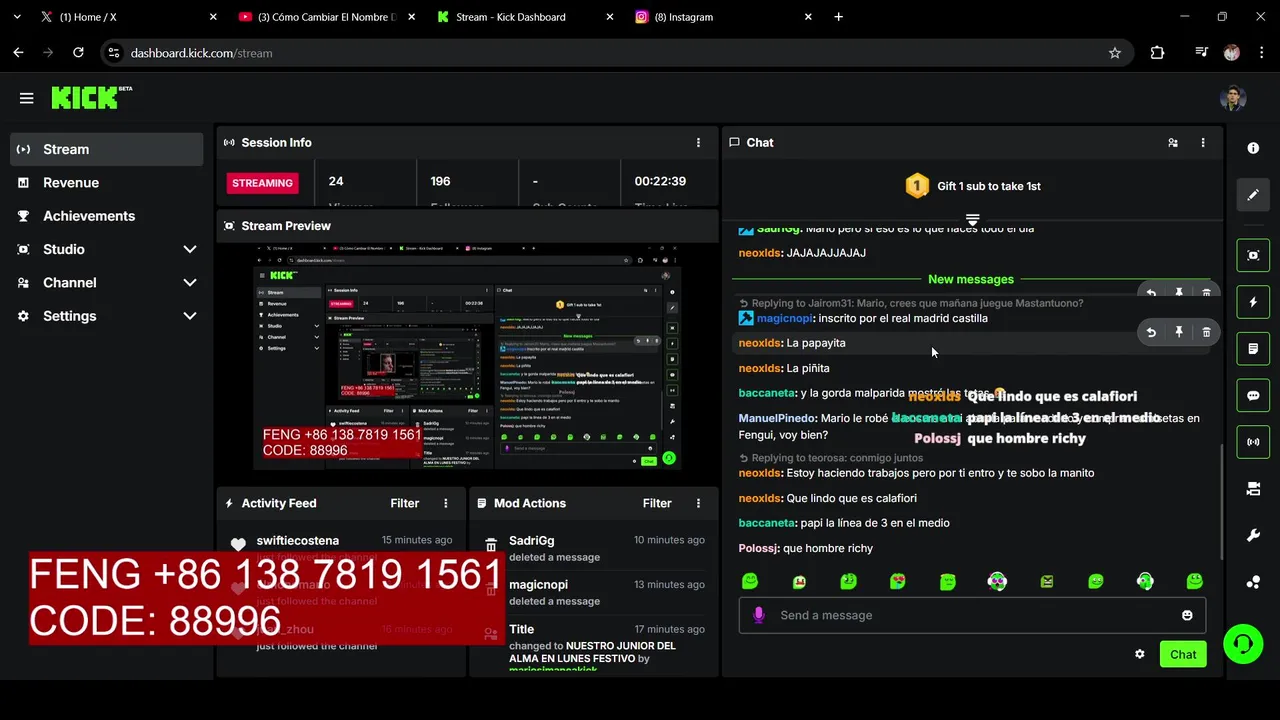The image size is (1280, 720).
Task: Click username Polossj in chat
Action: coord(759,548)
